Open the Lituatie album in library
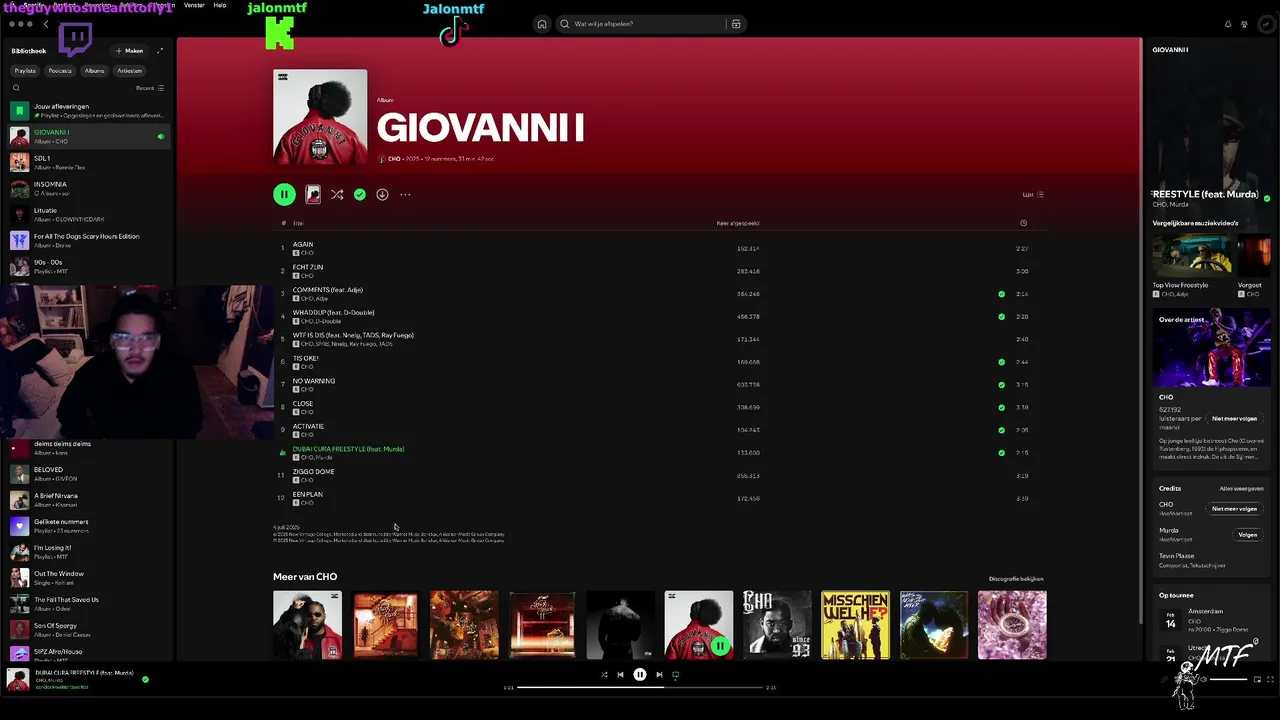Viewport: 1280px width, 720px height. (x=90, y=214)
